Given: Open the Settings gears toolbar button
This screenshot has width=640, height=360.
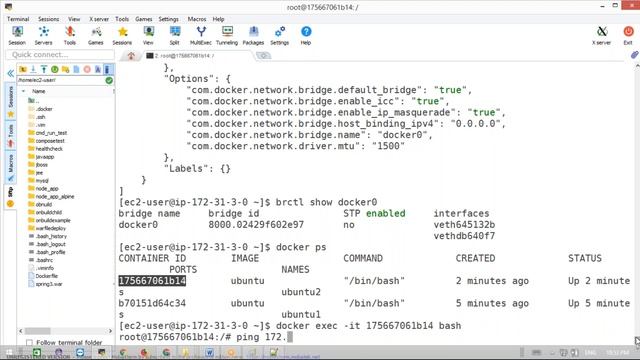Looking at the screenshot, I should click(280, 36).
